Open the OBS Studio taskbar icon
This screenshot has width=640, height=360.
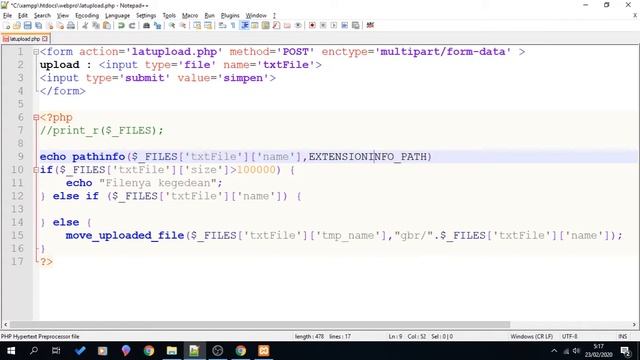[x=218, y=351]
